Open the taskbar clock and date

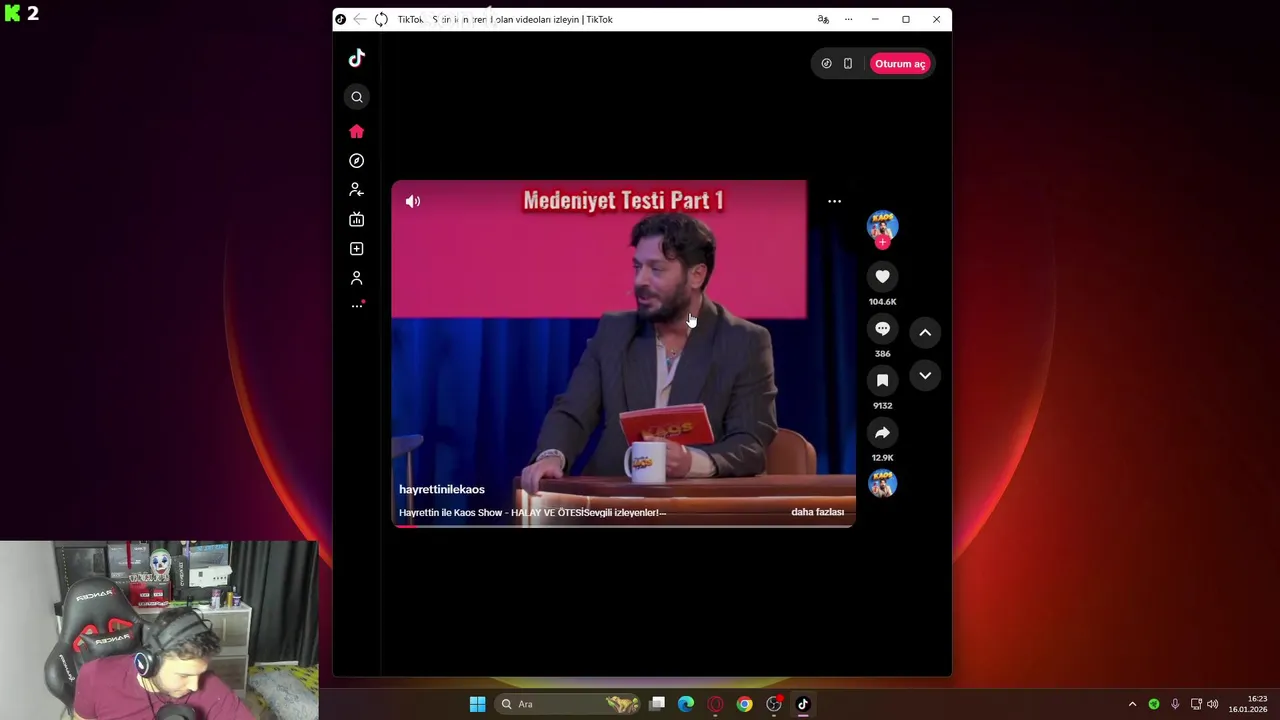[x=1248, y=704]
